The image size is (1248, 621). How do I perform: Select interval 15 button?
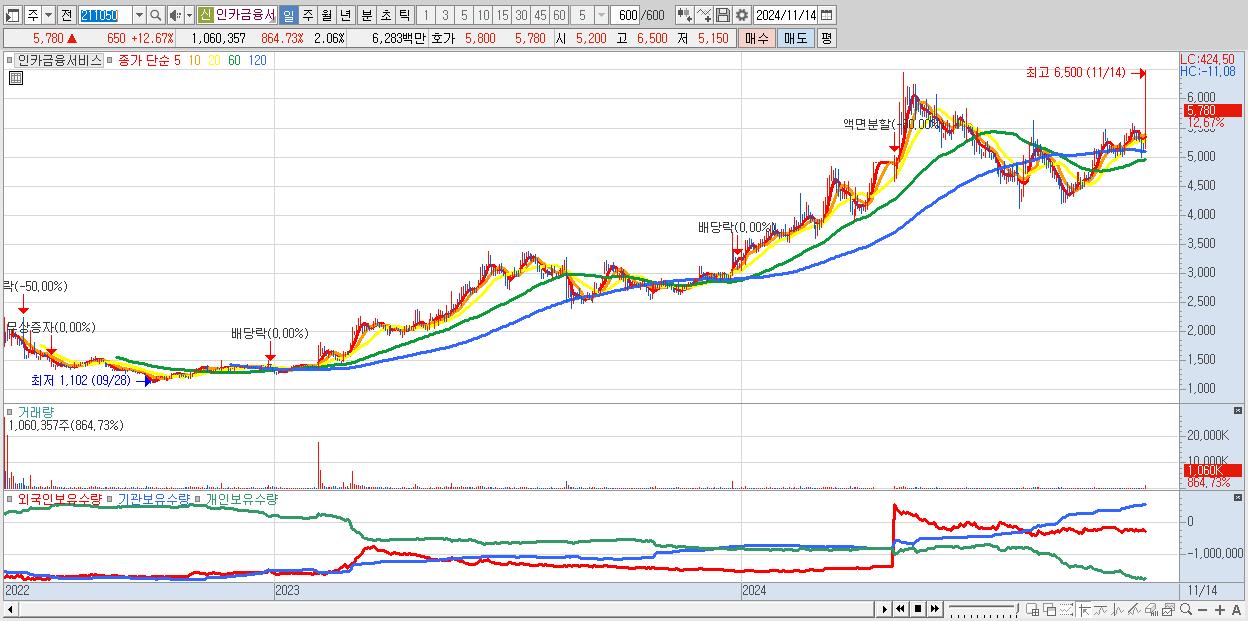pyautogui.click(x=502, y=15)
